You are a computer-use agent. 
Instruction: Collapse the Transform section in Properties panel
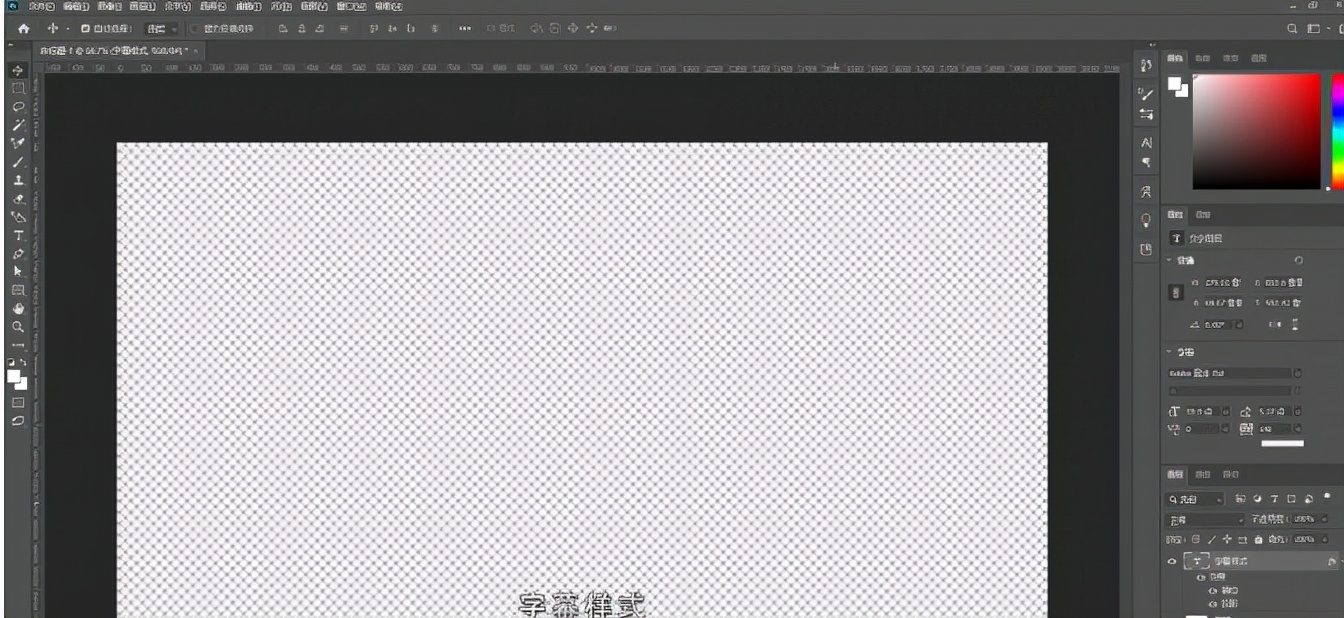[x=1171, y=260]
